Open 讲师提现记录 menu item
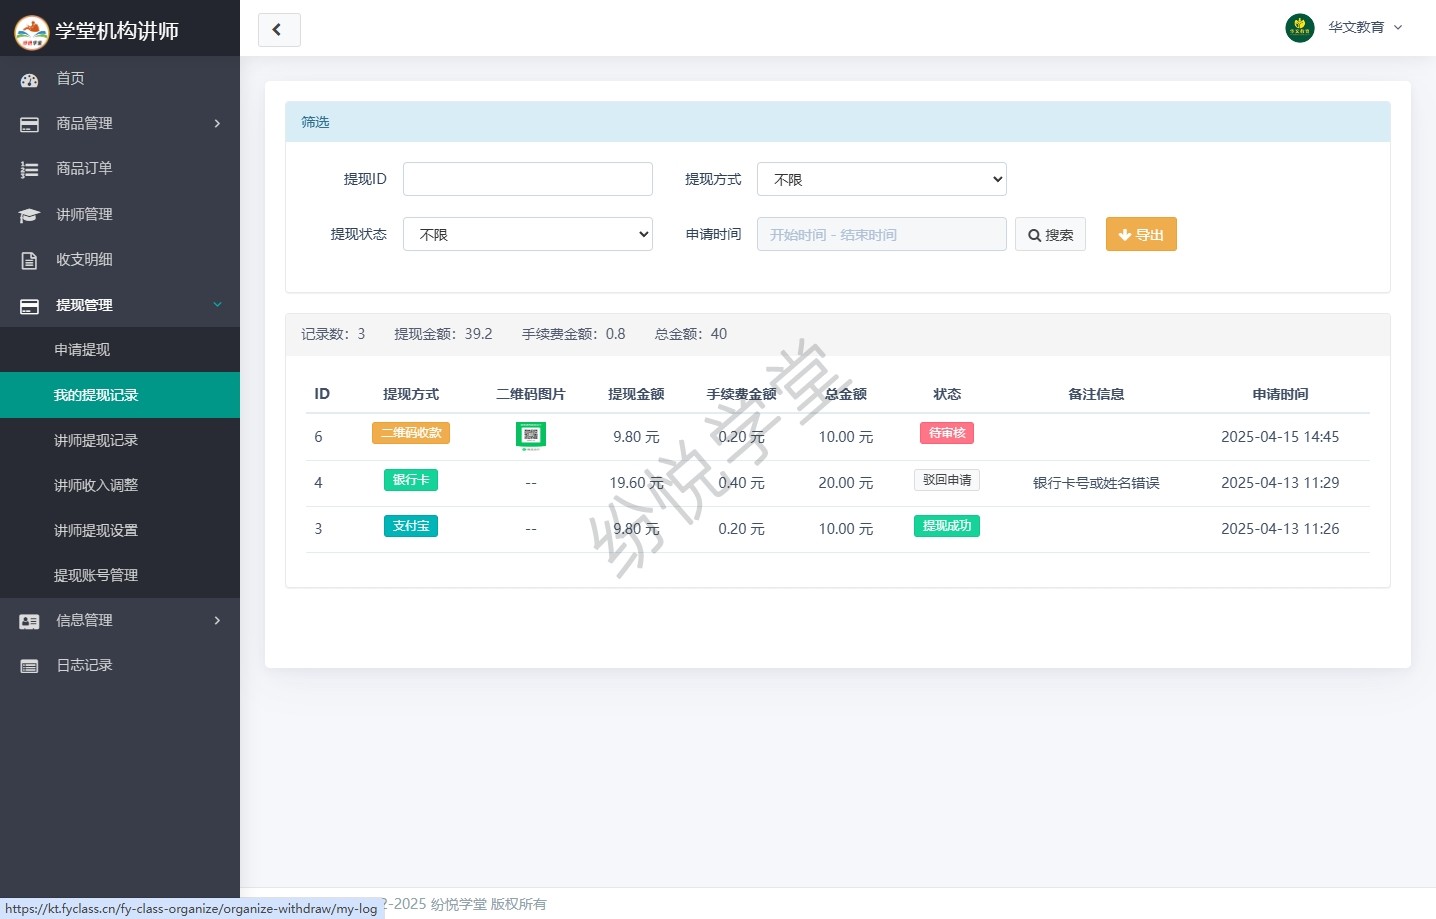Image resolution: width=1436 pixels, height=919 pixels. (96, 440)
